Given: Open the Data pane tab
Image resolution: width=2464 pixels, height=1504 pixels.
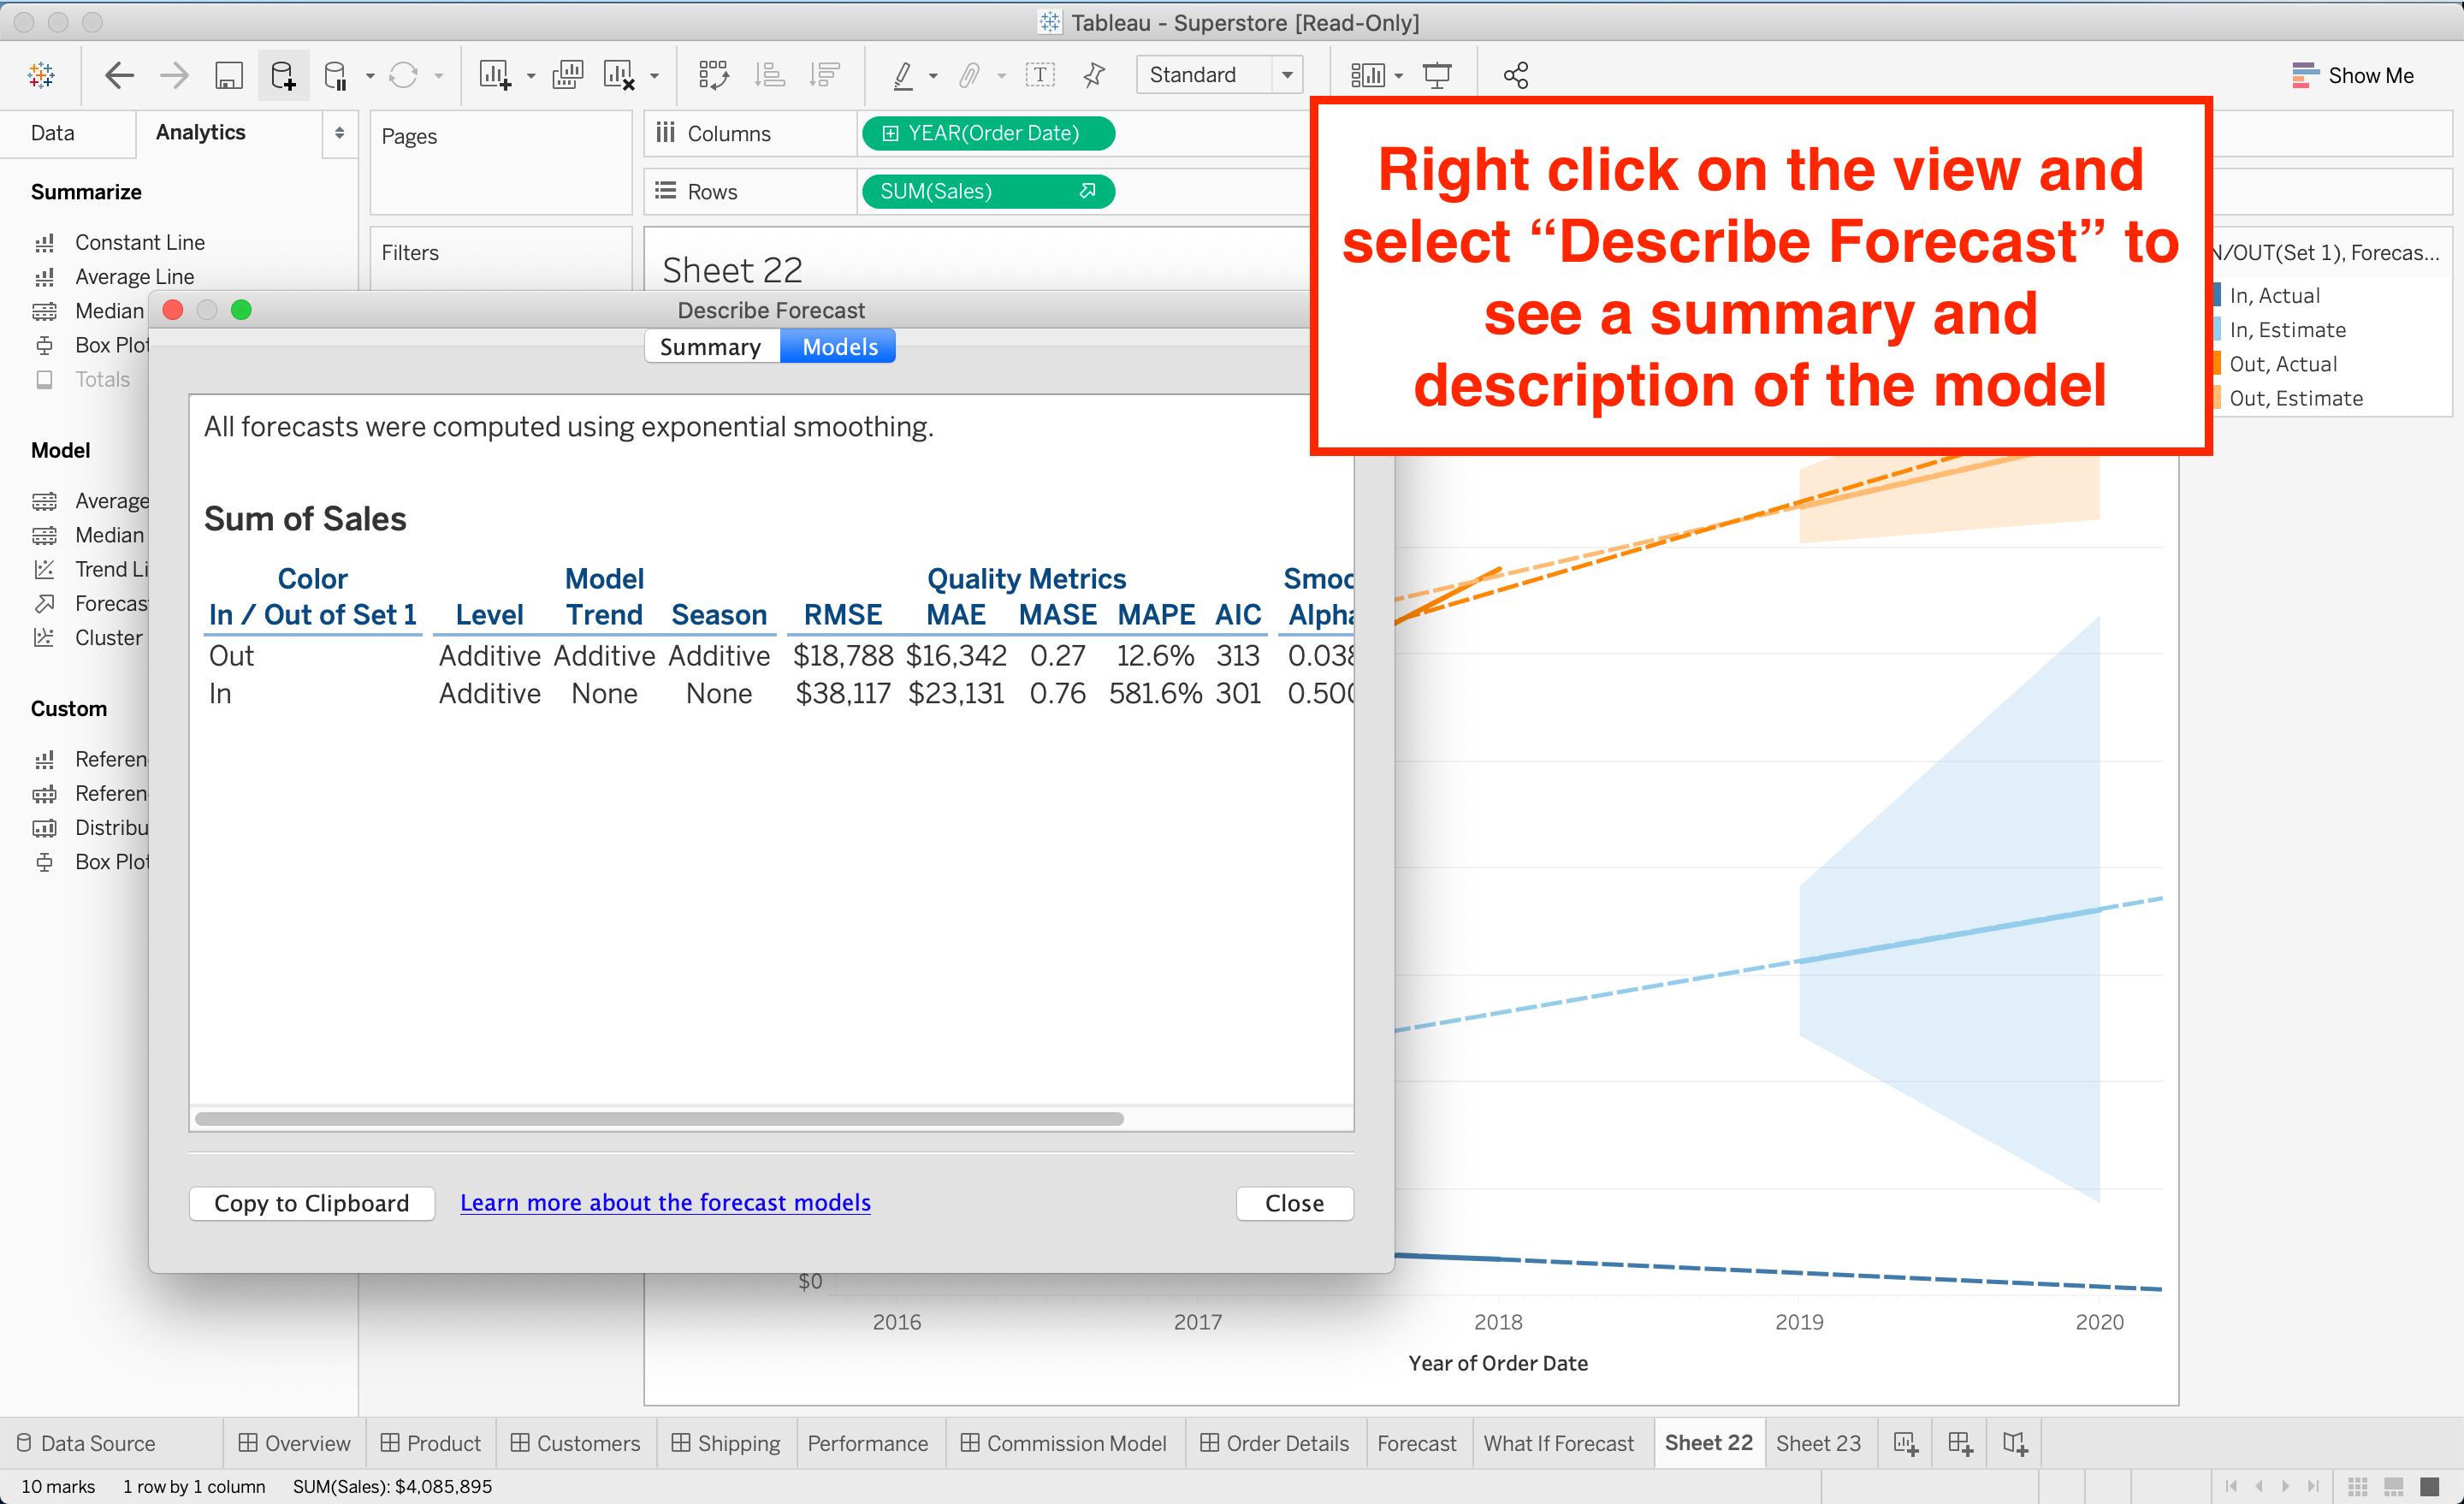Looking at the screenshot, I should tap(53, 133).
